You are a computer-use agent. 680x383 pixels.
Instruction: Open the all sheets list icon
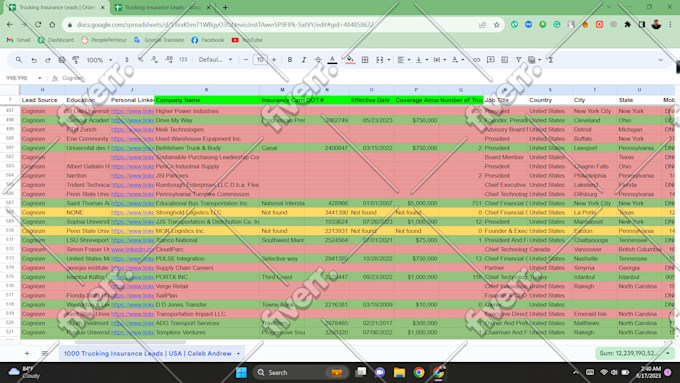coord(44,354)
